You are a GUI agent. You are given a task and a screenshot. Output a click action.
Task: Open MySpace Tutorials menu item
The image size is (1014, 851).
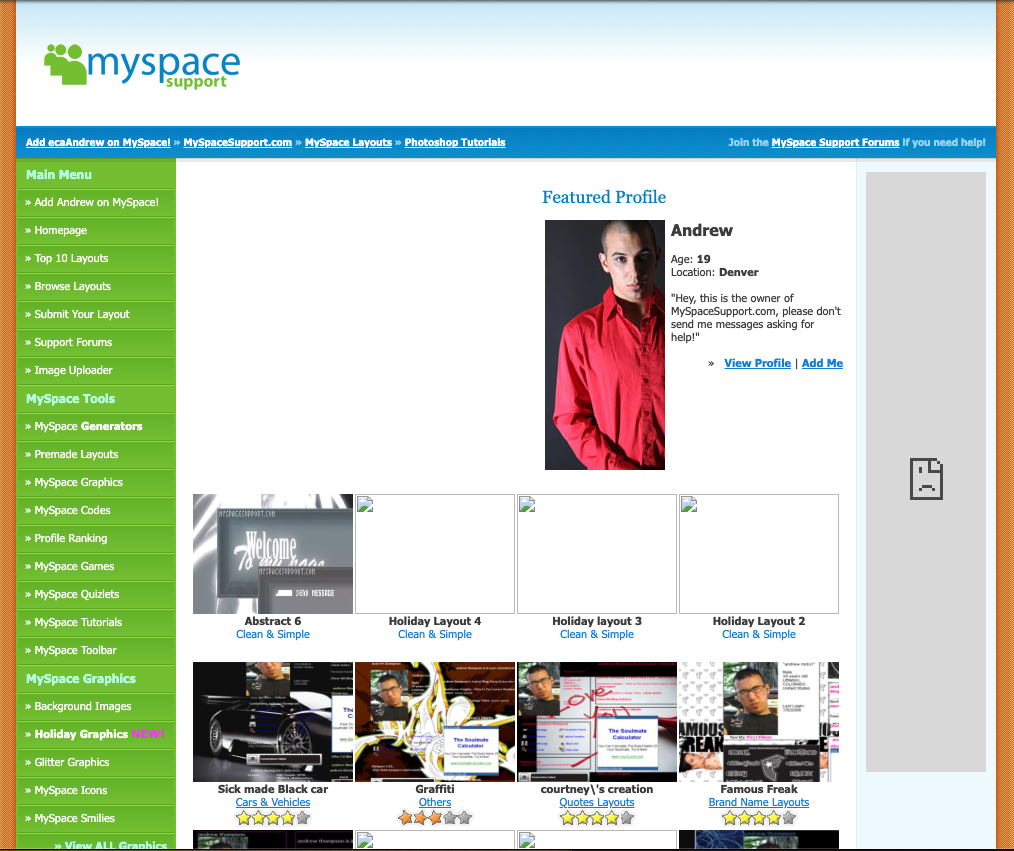pos(96,623)
